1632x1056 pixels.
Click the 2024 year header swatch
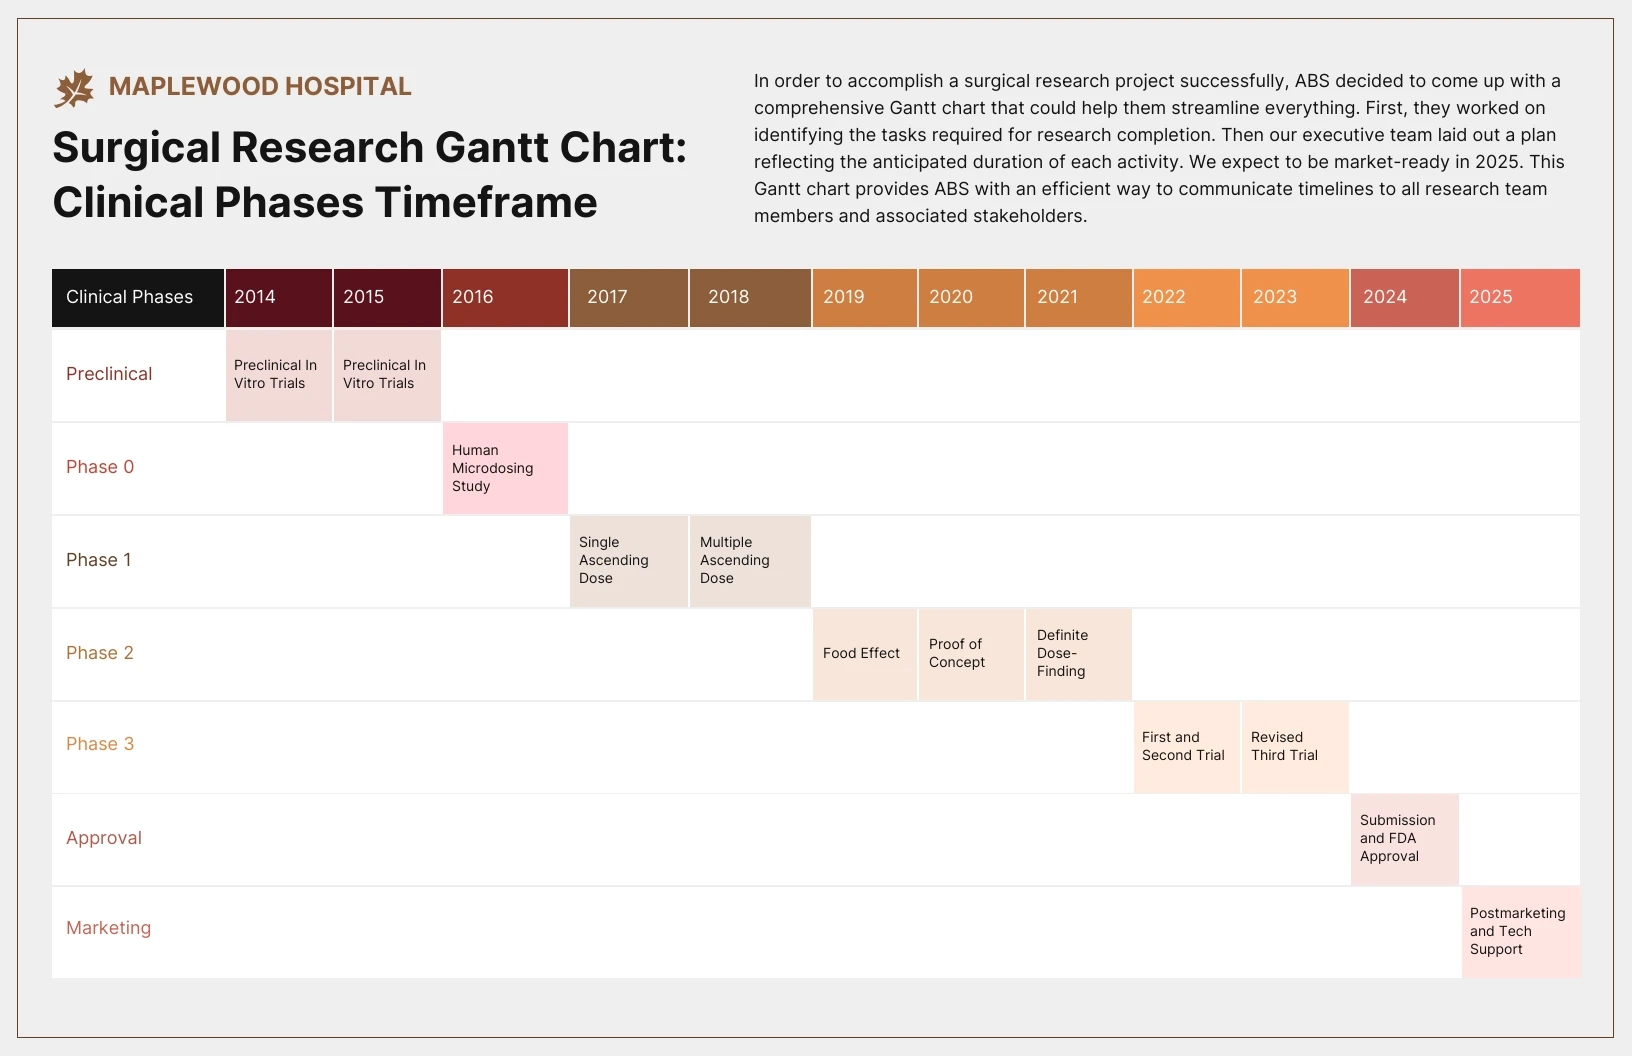point(1403,297)
